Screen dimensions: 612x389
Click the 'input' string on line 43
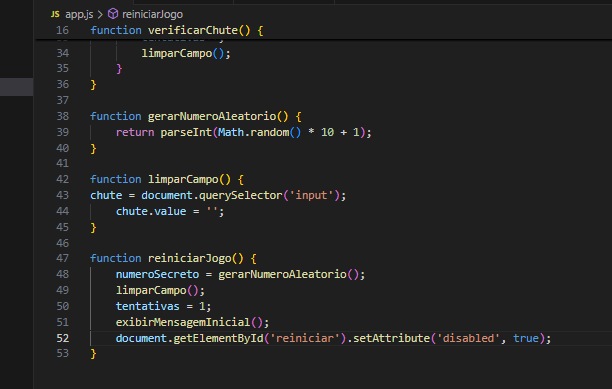(311, 195)
